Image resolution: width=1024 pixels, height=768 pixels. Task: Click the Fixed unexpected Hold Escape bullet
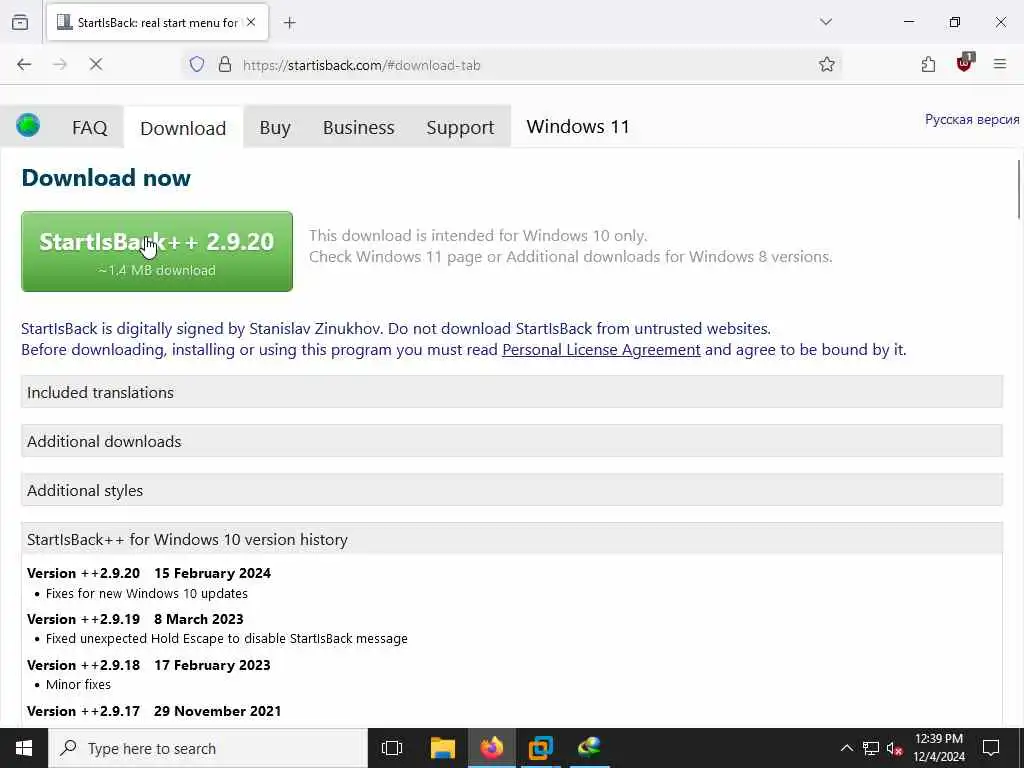(227, 639)
